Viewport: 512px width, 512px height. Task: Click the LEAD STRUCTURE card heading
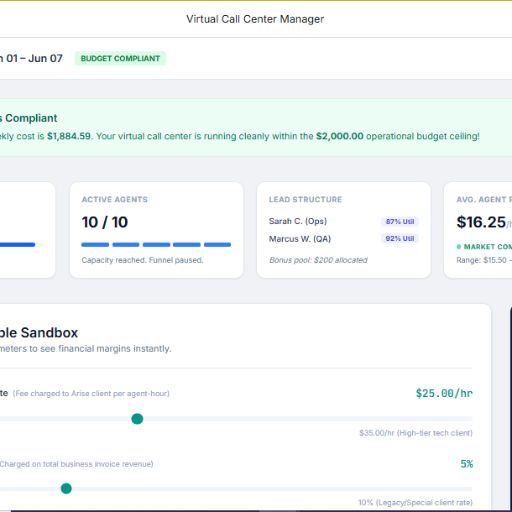[305, 199]
